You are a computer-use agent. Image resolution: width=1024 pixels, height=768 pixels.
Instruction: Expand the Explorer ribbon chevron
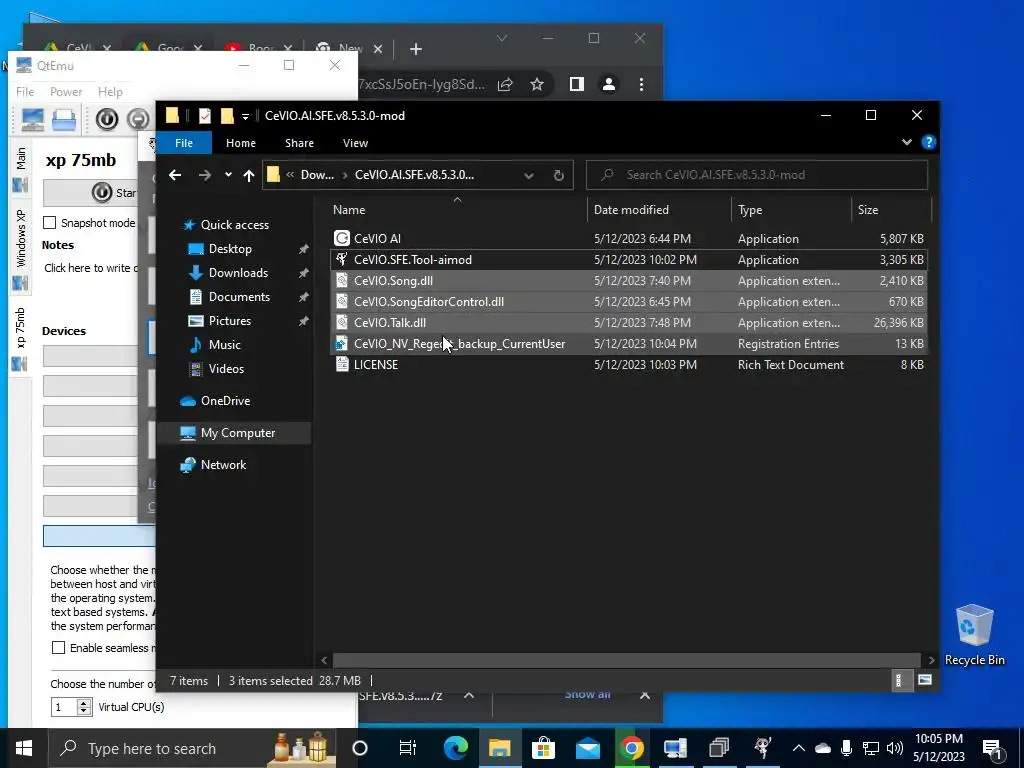pos(906,142)
